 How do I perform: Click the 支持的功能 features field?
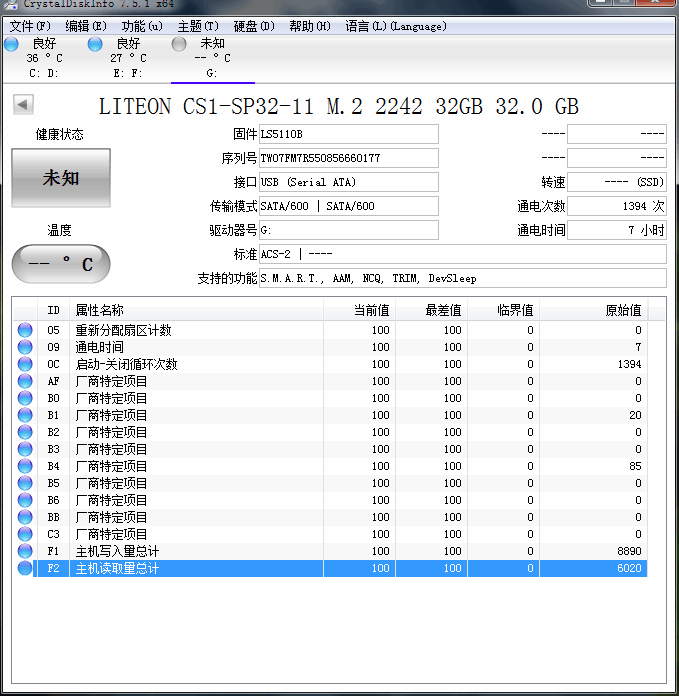462,278
